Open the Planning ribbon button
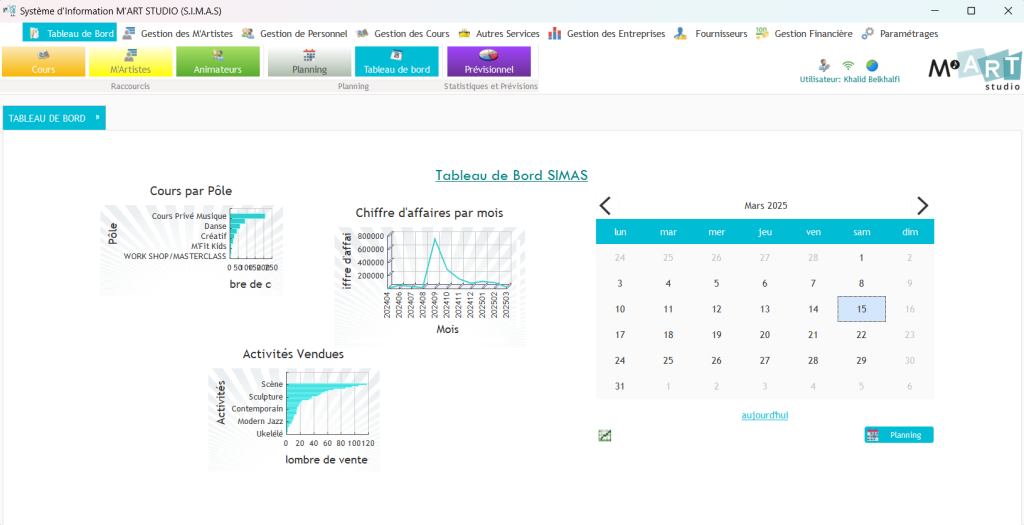Screen dimensions: 1024x525 pos(310,61)
